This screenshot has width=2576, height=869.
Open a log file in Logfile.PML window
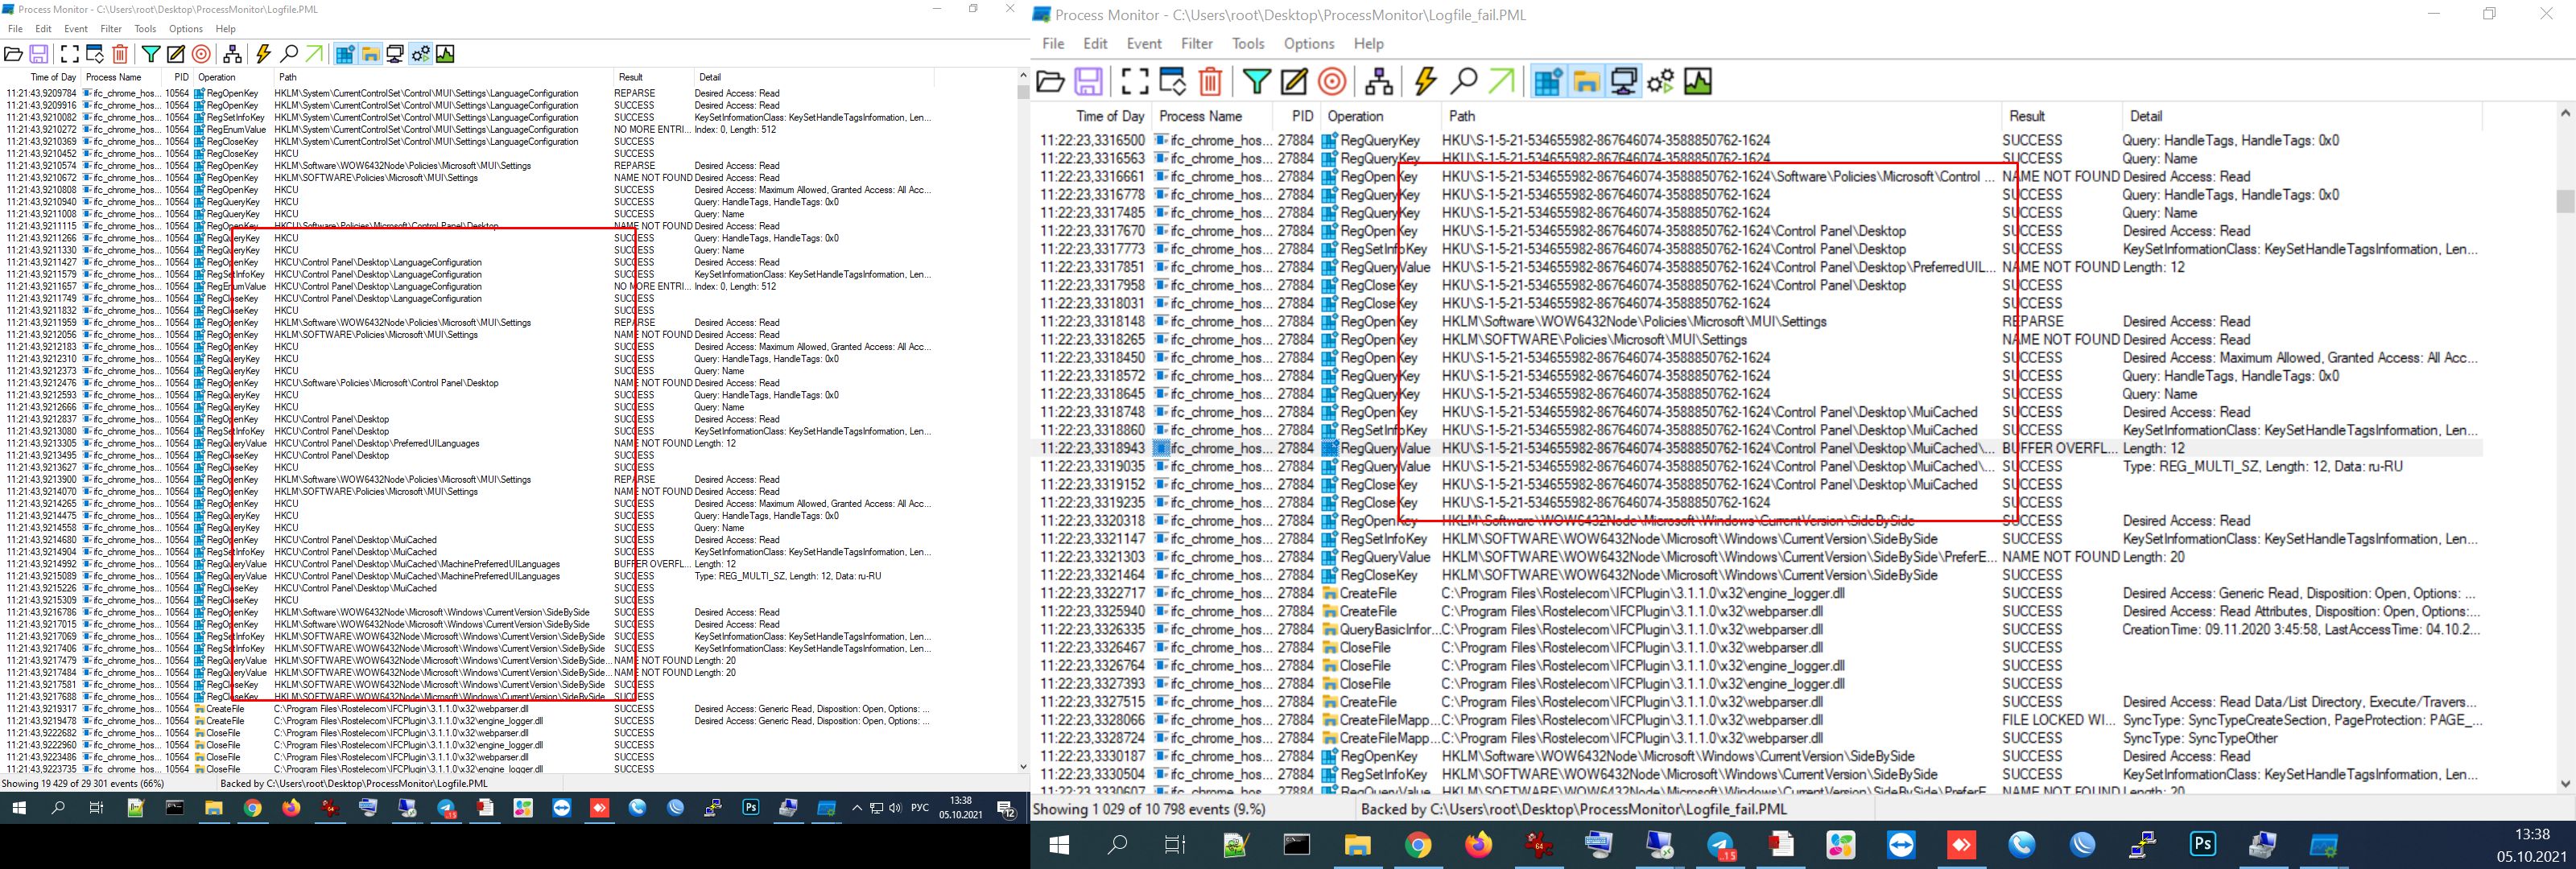(14, 54)
